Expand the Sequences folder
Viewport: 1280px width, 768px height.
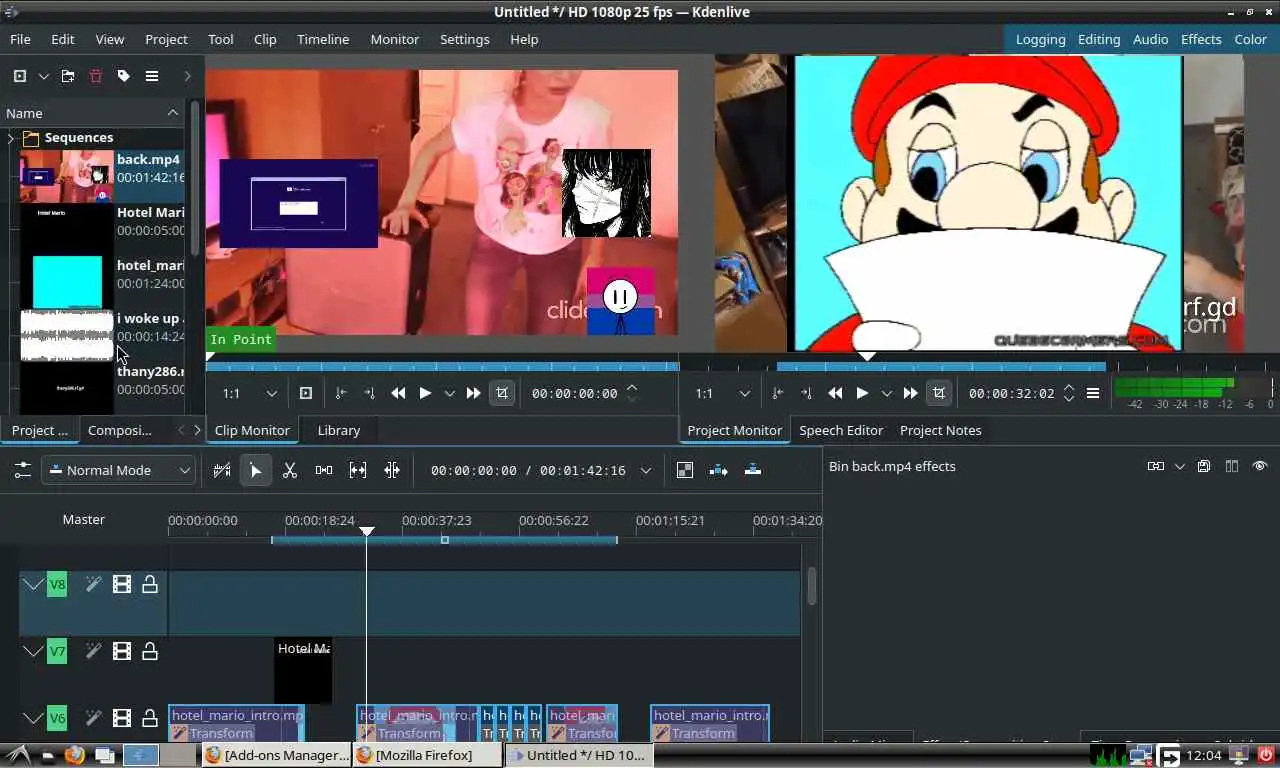(11, 138)
